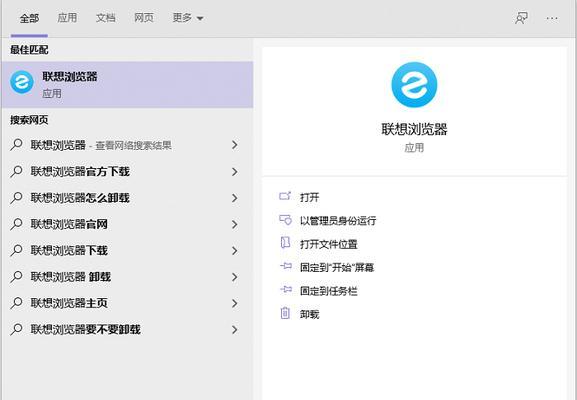
Task: Click search icon beside 联想浏览器官网
Action: coord(16,224)
